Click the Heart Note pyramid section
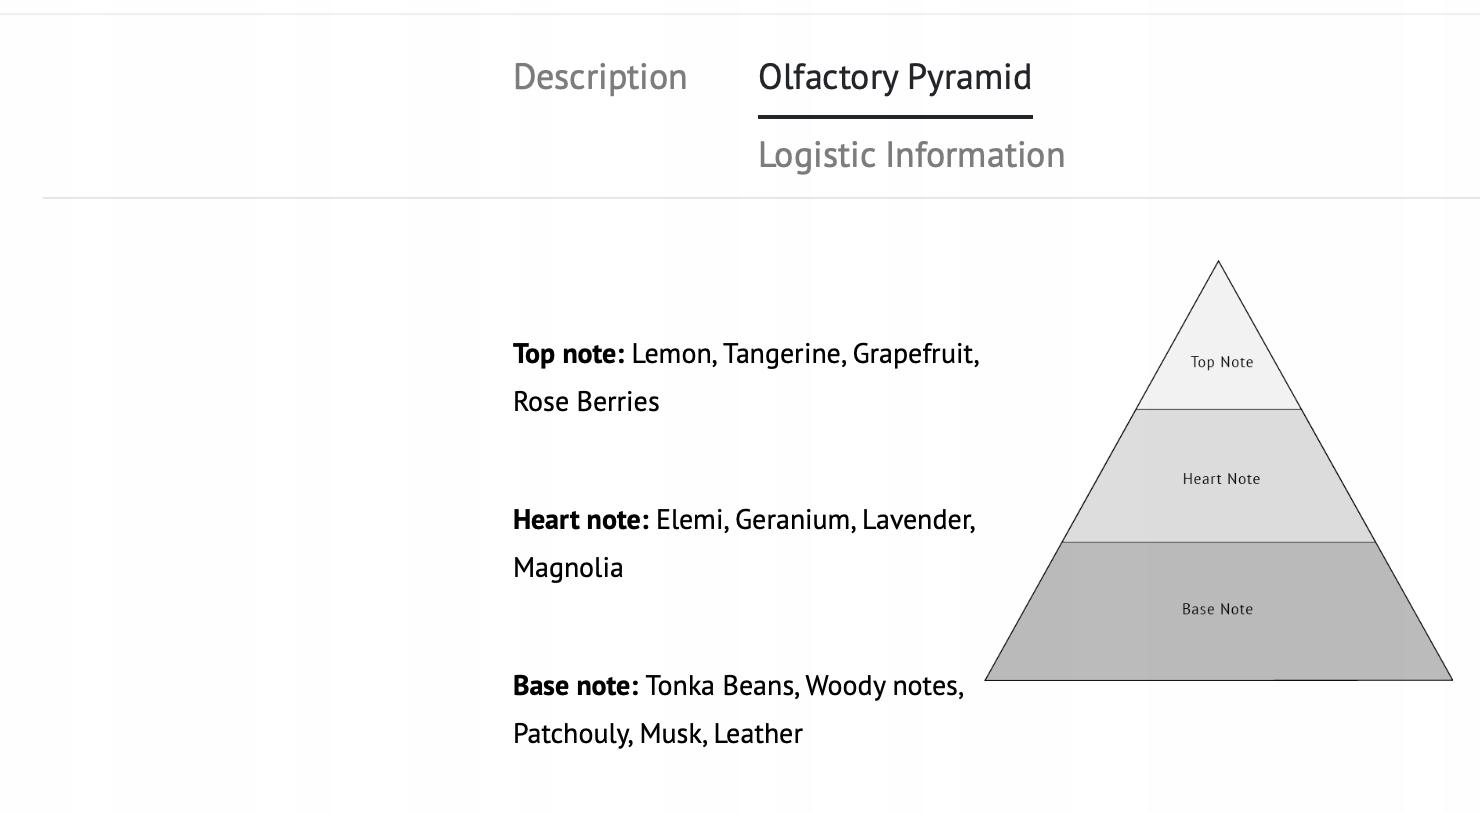This screenshot has height=814, width=1480. (x=1221, y=479)
